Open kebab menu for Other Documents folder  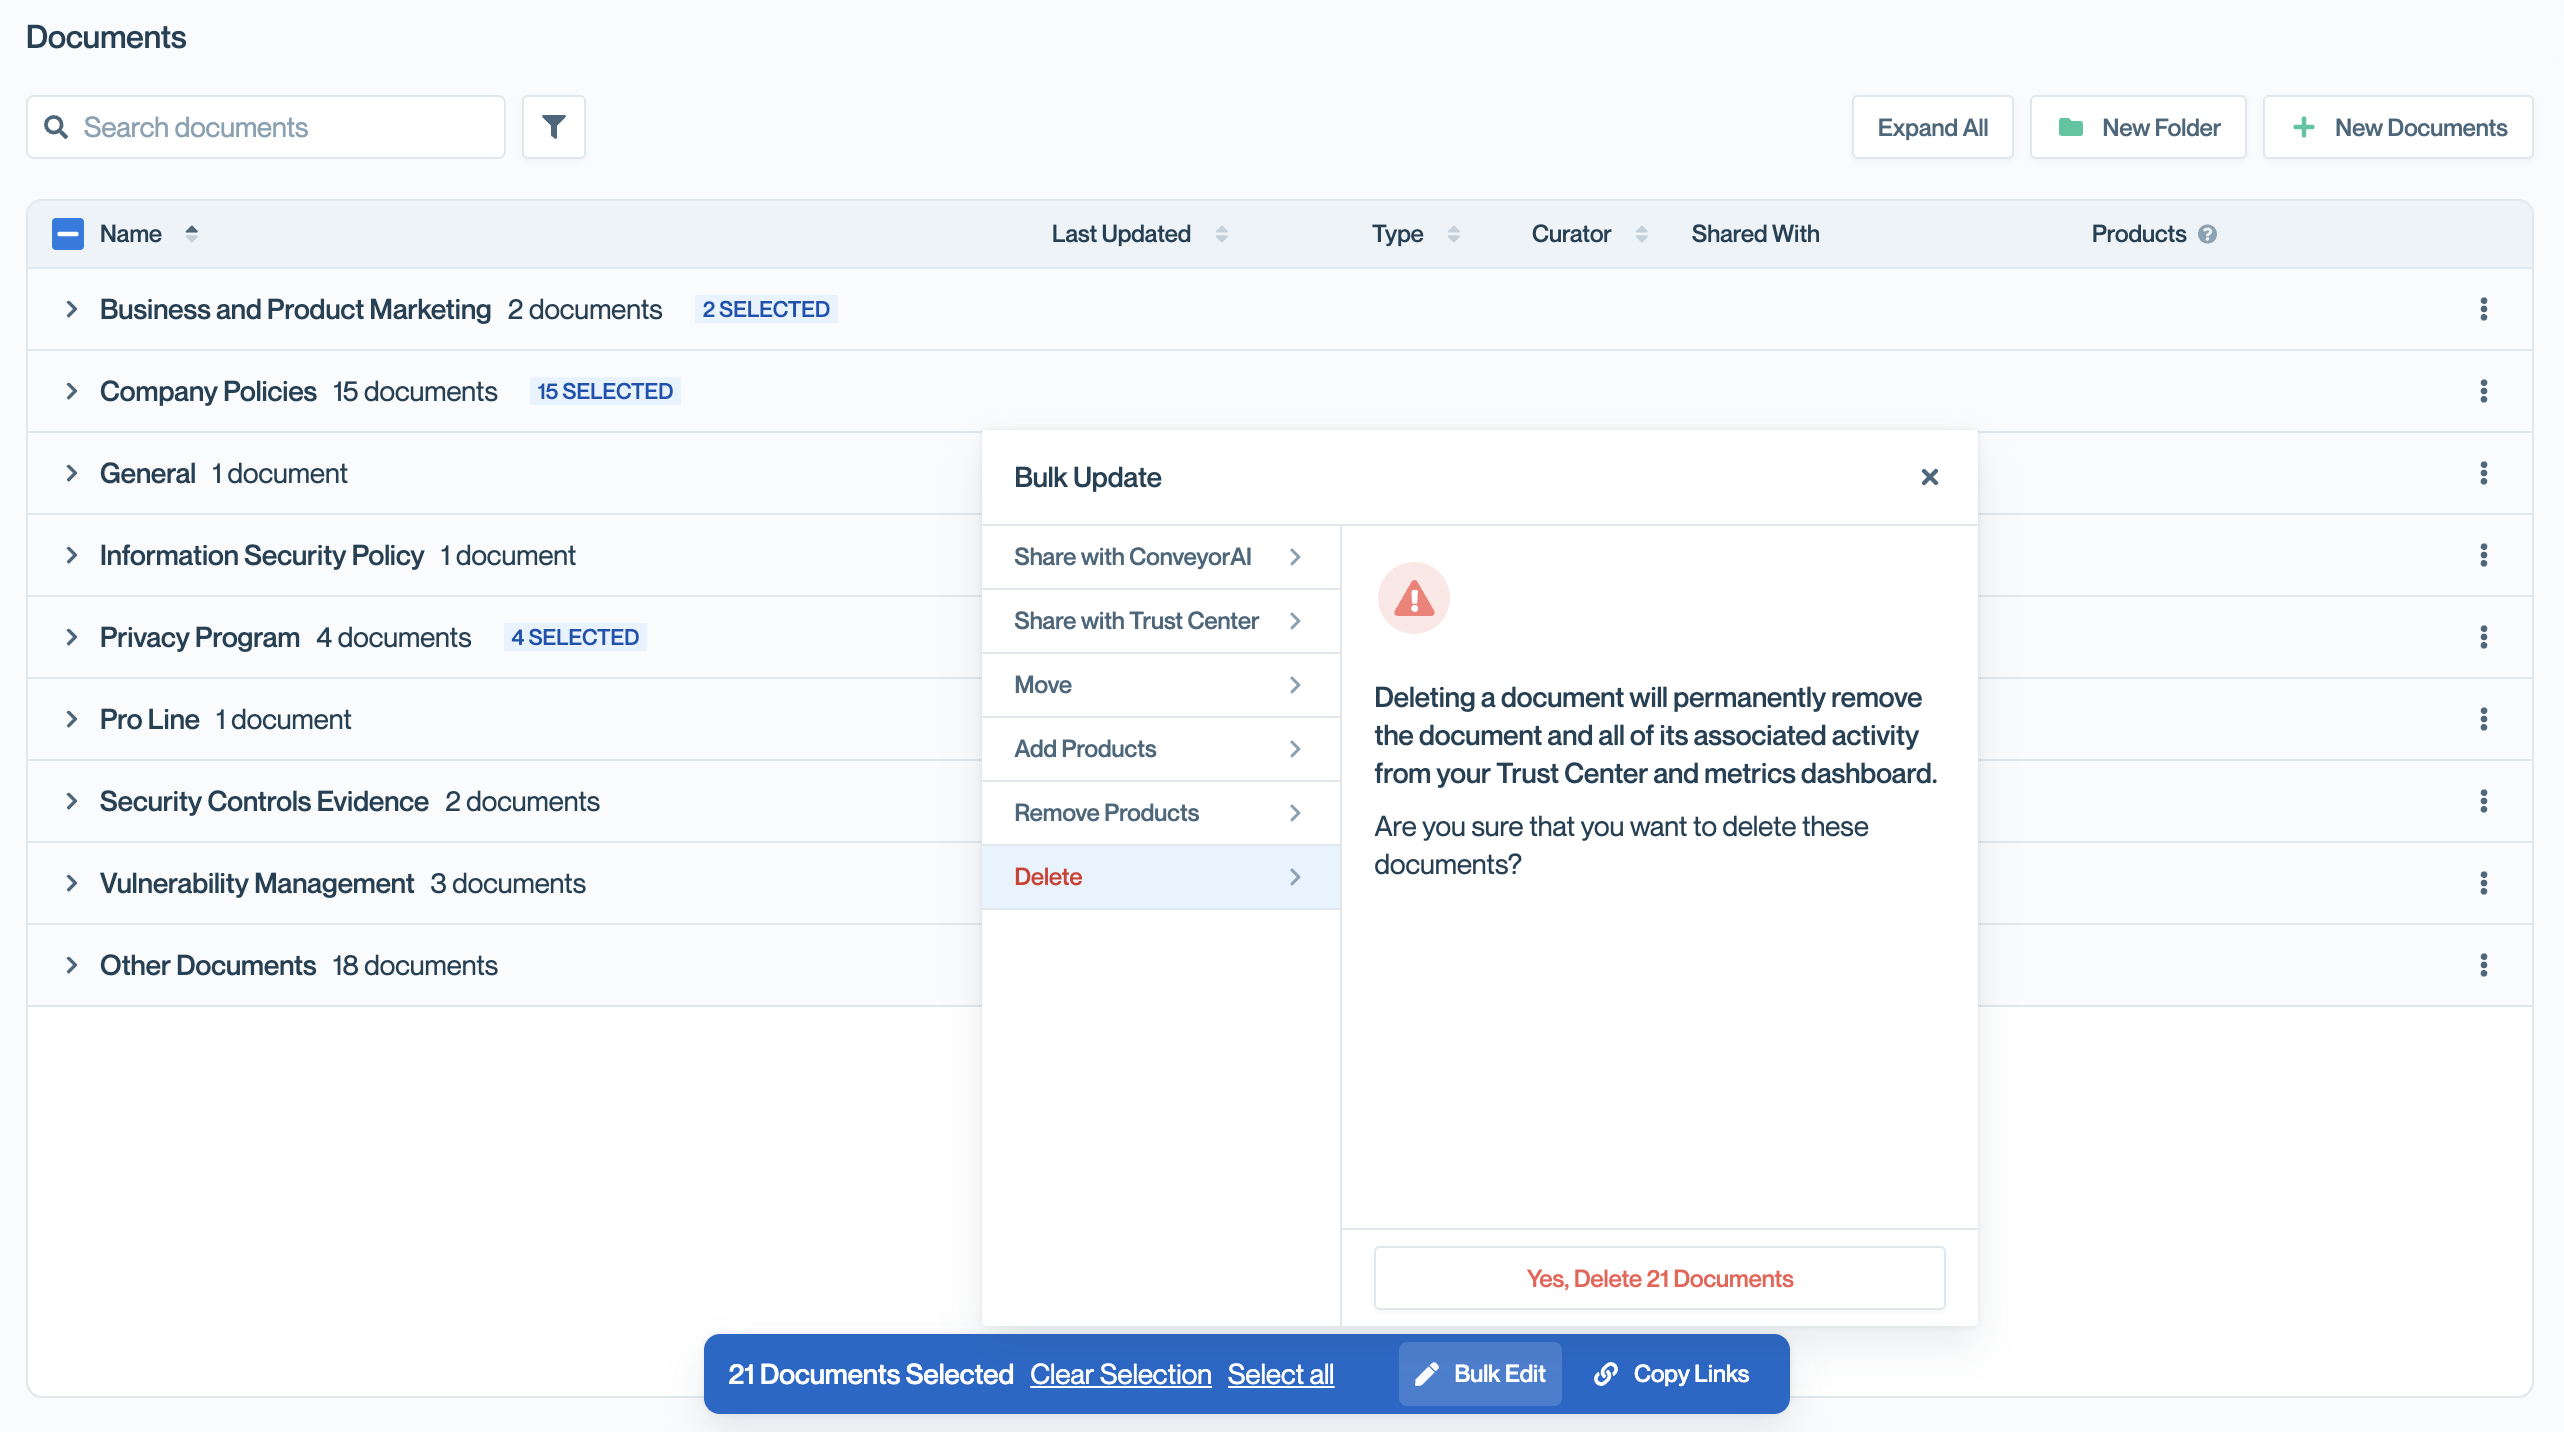(2483, 965)
